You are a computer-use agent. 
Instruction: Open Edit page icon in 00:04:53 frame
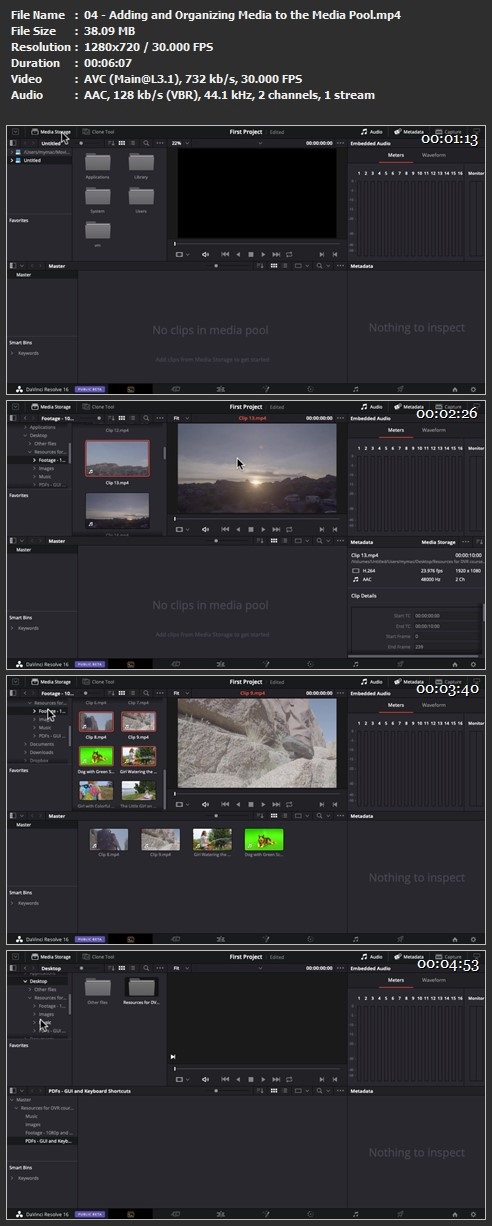tap(220, 1213)
